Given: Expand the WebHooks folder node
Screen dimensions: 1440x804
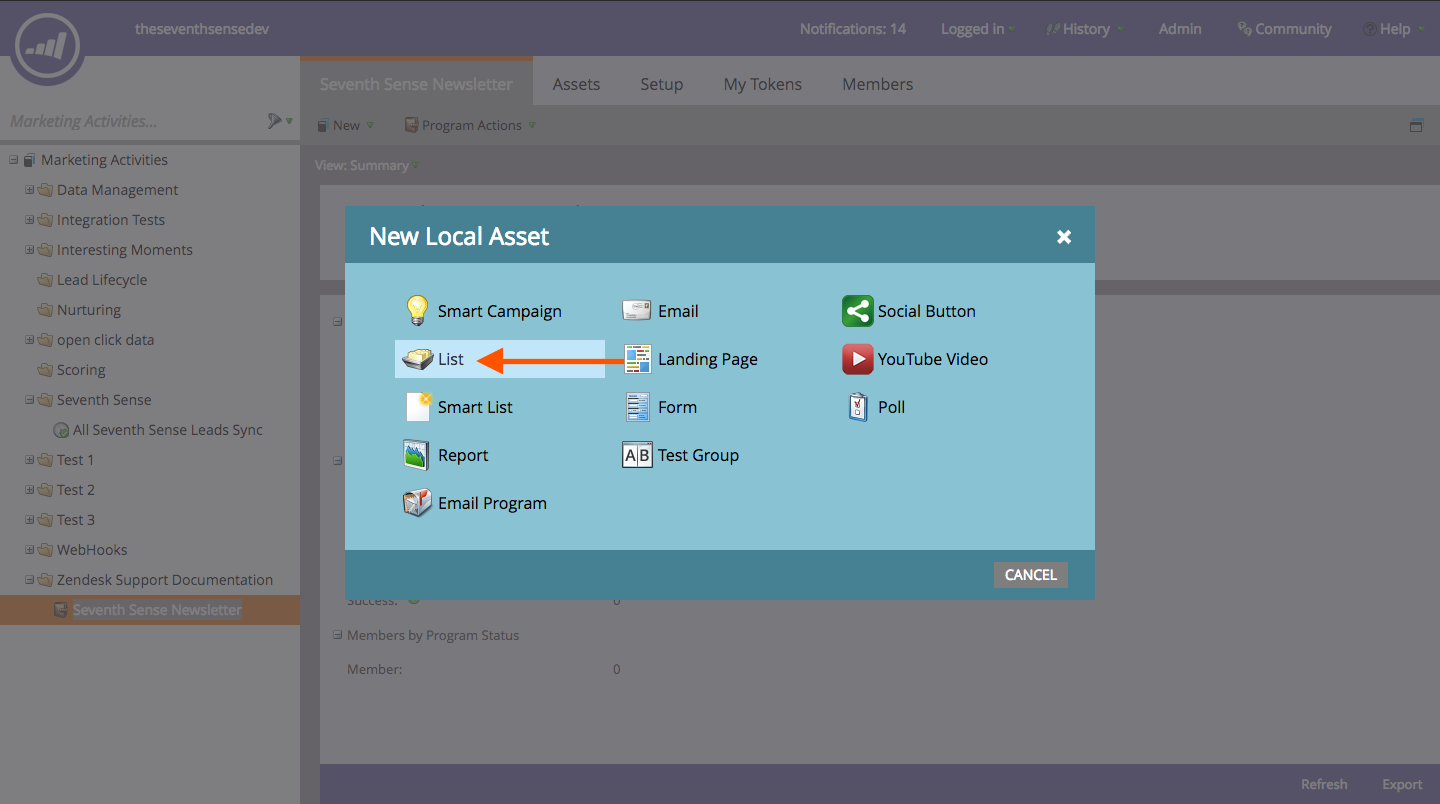Looking at the screenshot, I should pos(30,550).
